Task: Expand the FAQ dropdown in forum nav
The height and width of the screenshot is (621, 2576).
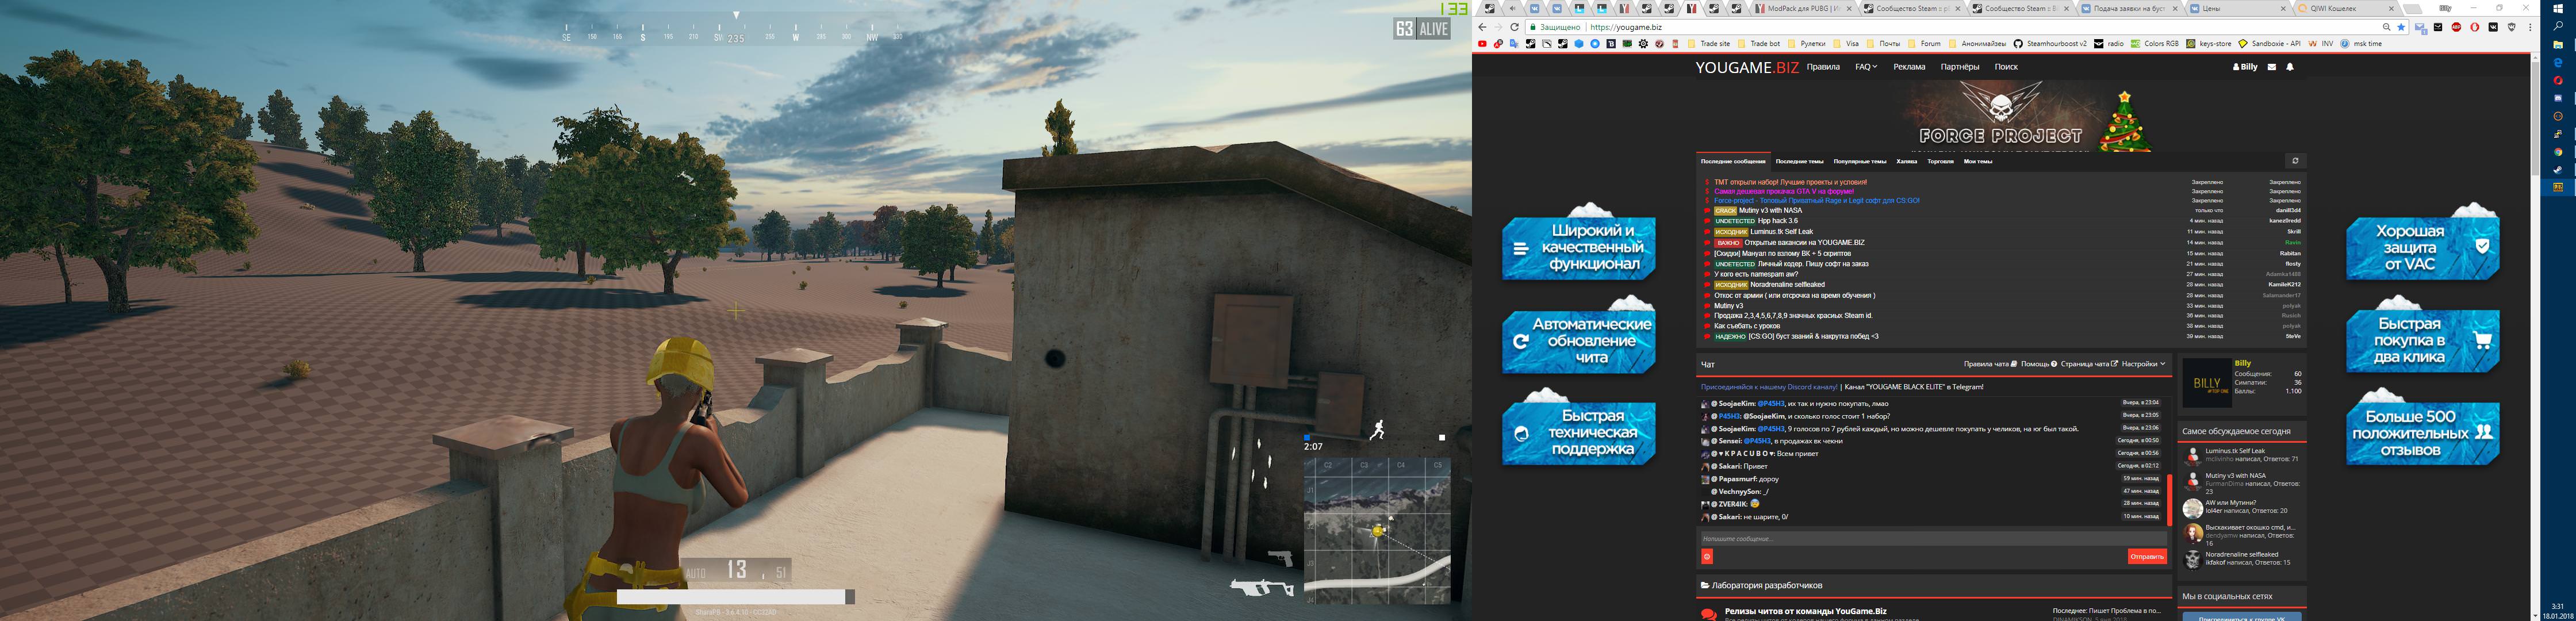Action: click(x=1866, y=67)
